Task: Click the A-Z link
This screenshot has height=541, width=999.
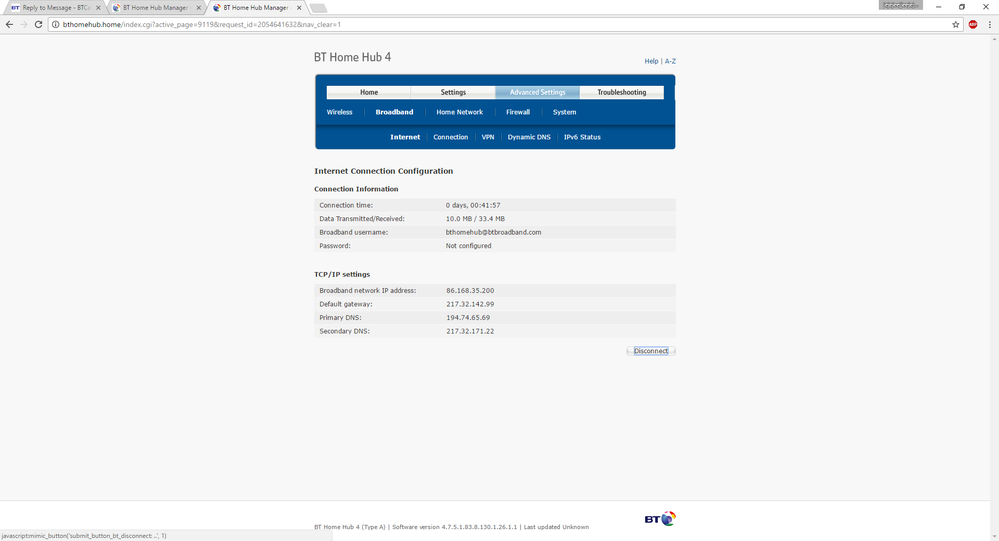Action: [x=670, y=61]
